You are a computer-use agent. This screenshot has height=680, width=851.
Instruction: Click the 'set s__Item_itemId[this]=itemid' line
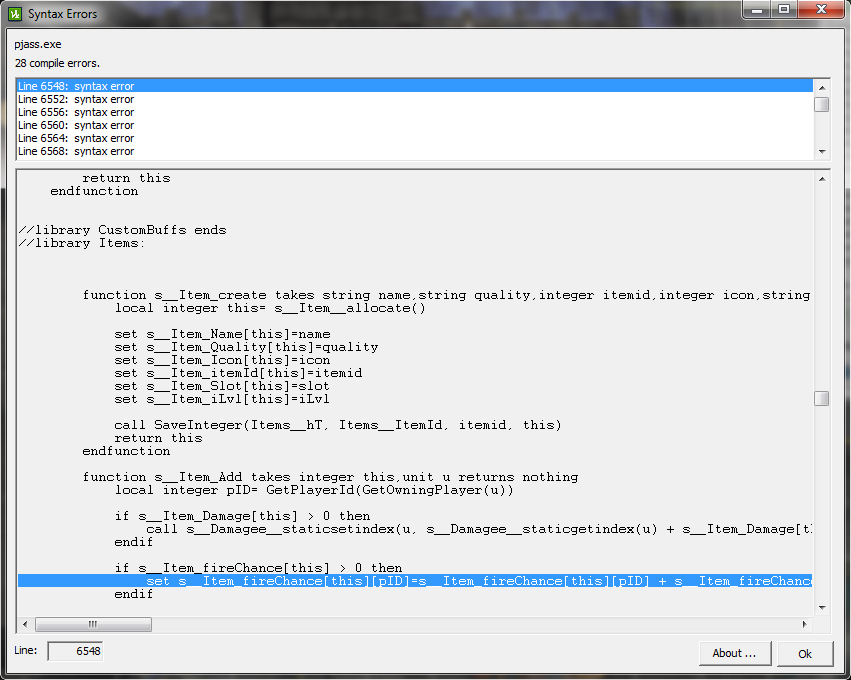pyautogui.click(x=238, y=373)
